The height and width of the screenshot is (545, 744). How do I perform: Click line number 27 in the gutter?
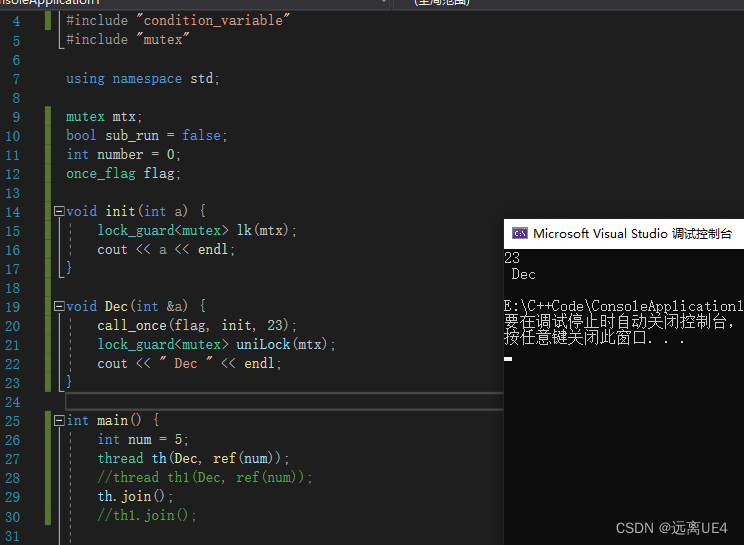click(13, 459)
